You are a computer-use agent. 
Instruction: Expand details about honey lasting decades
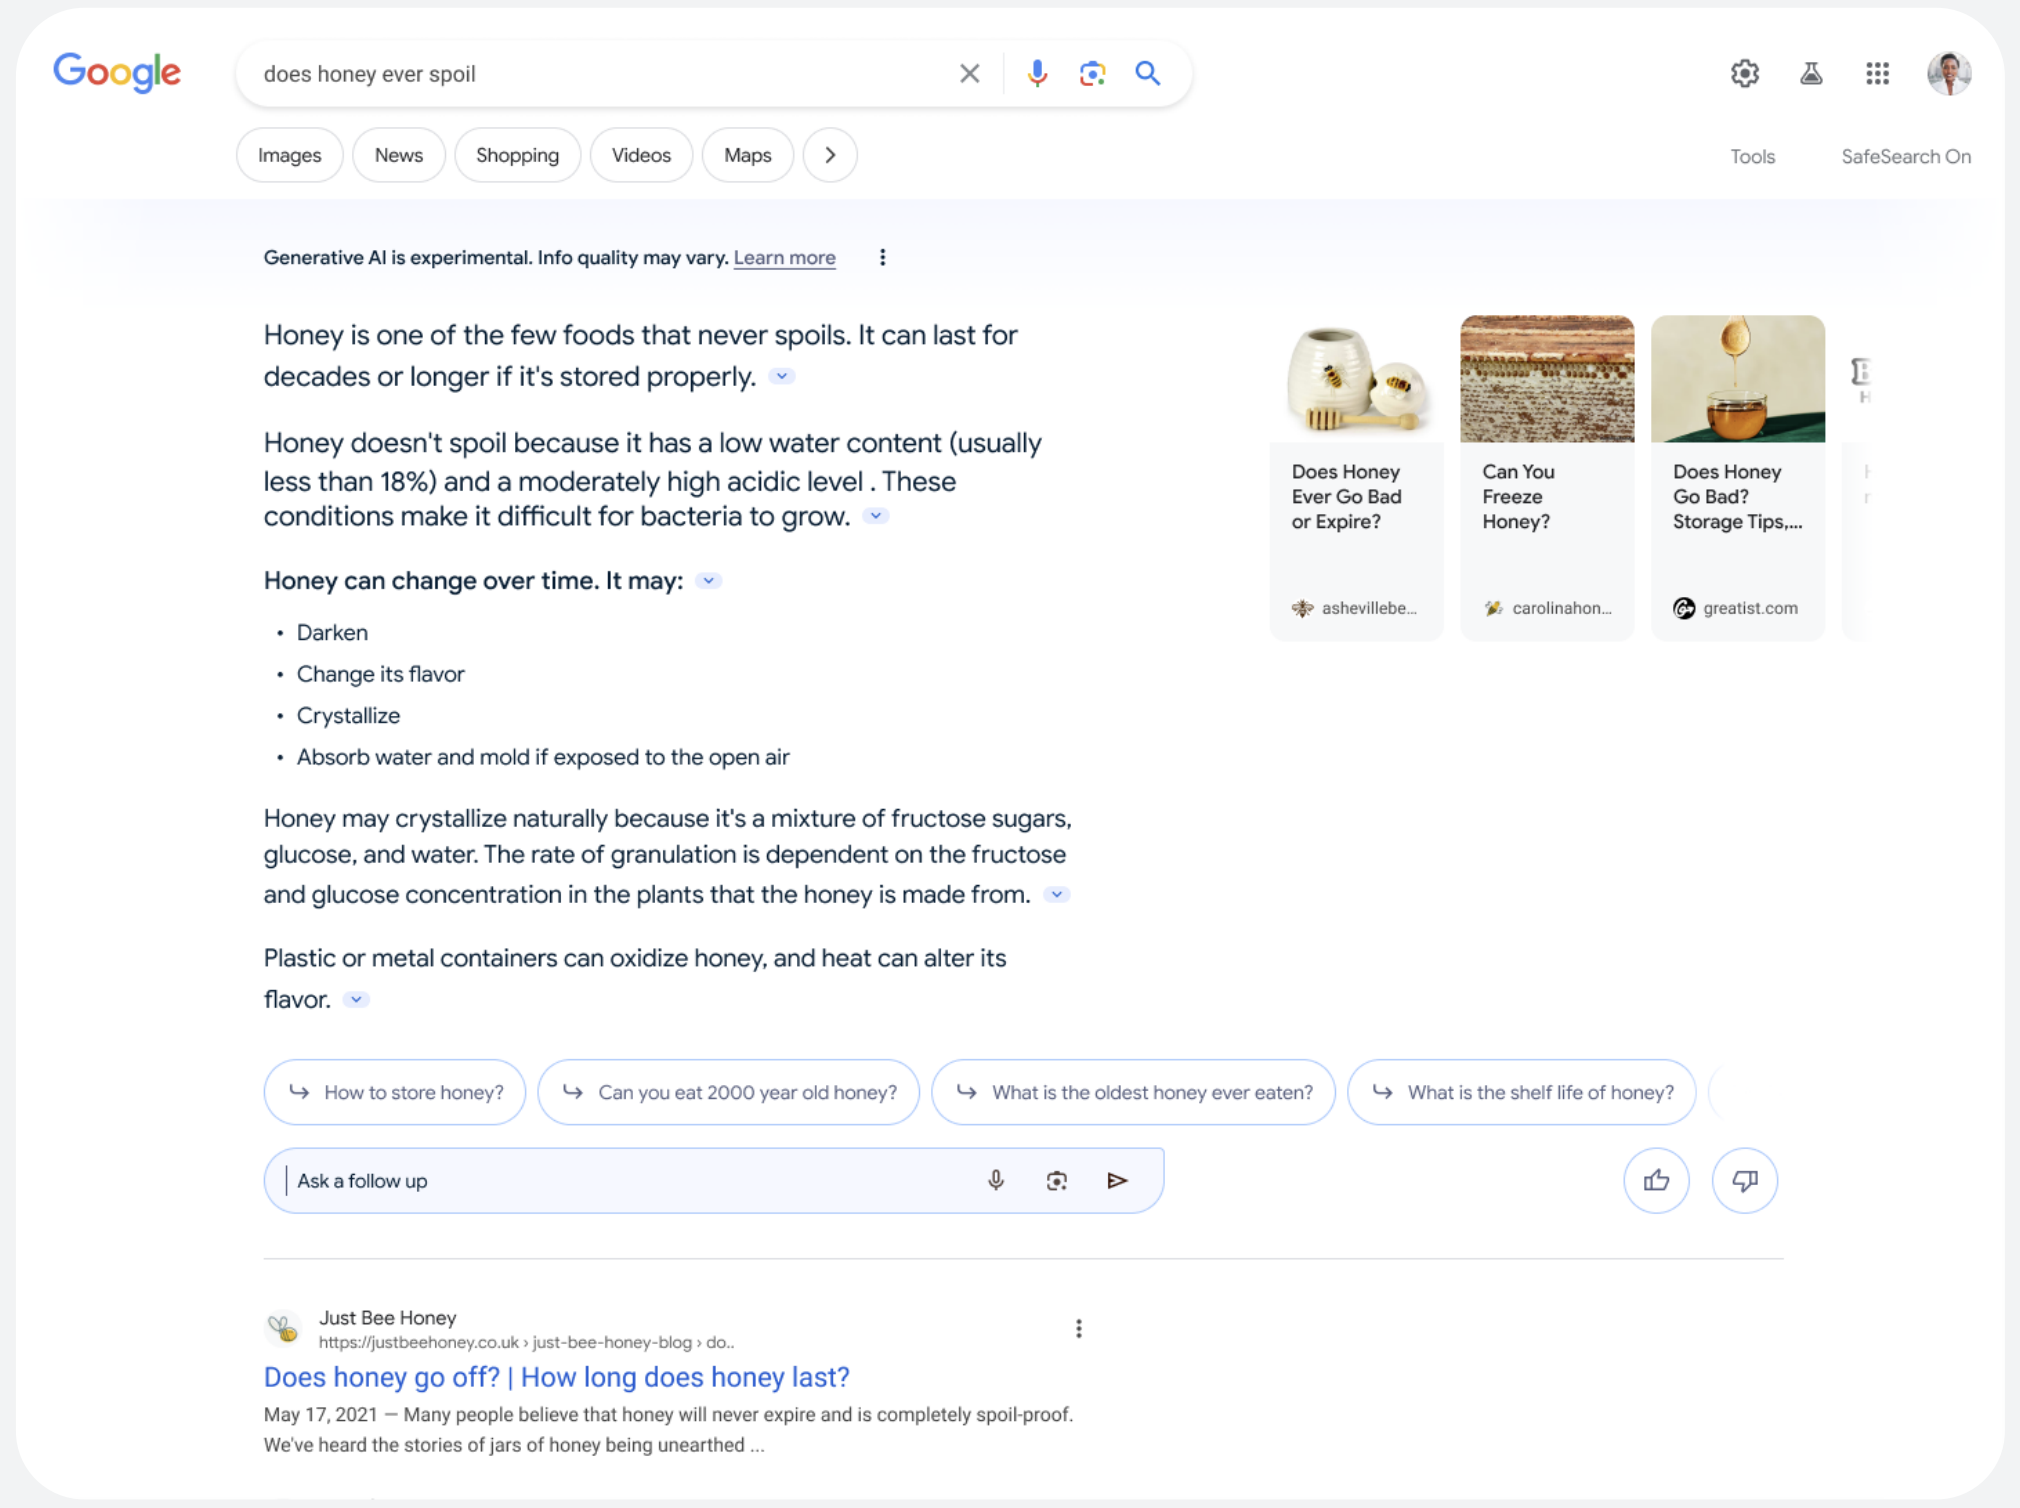pyautogui.click(x=781, y=376)
